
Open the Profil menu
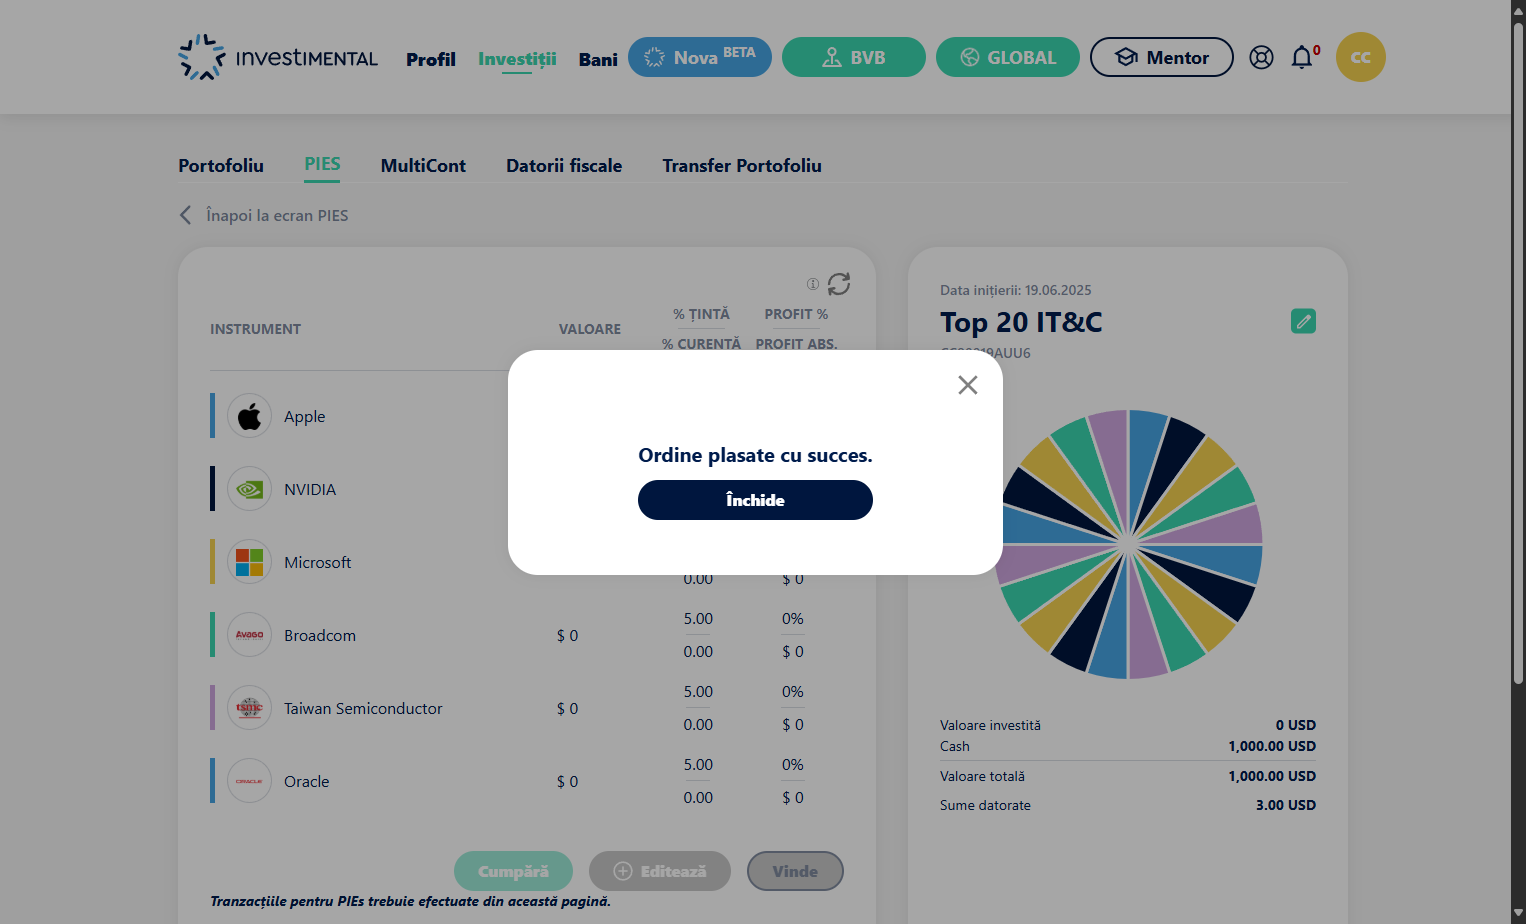pyautogui.click(x=431, y=59)
